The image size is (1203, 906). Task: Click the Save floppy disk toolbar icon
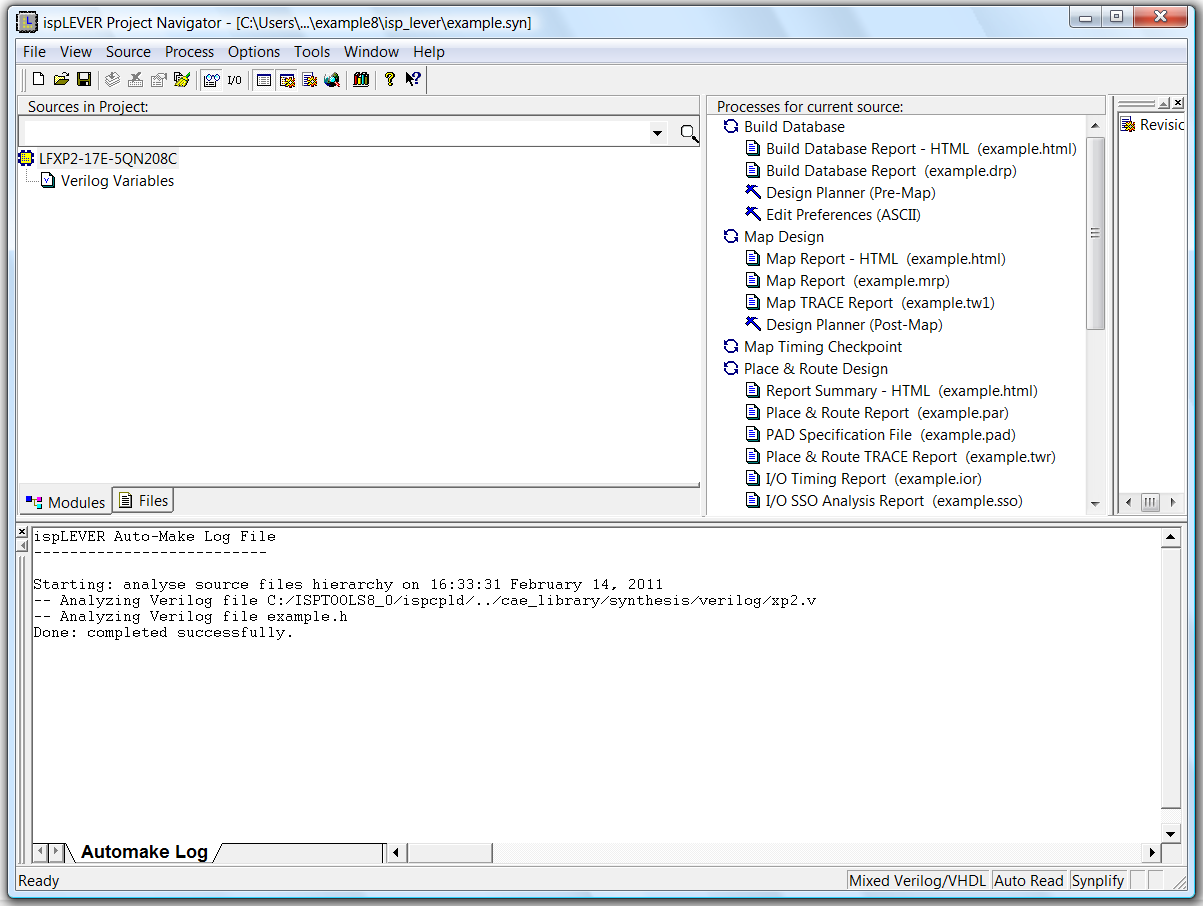click(84, 80)
